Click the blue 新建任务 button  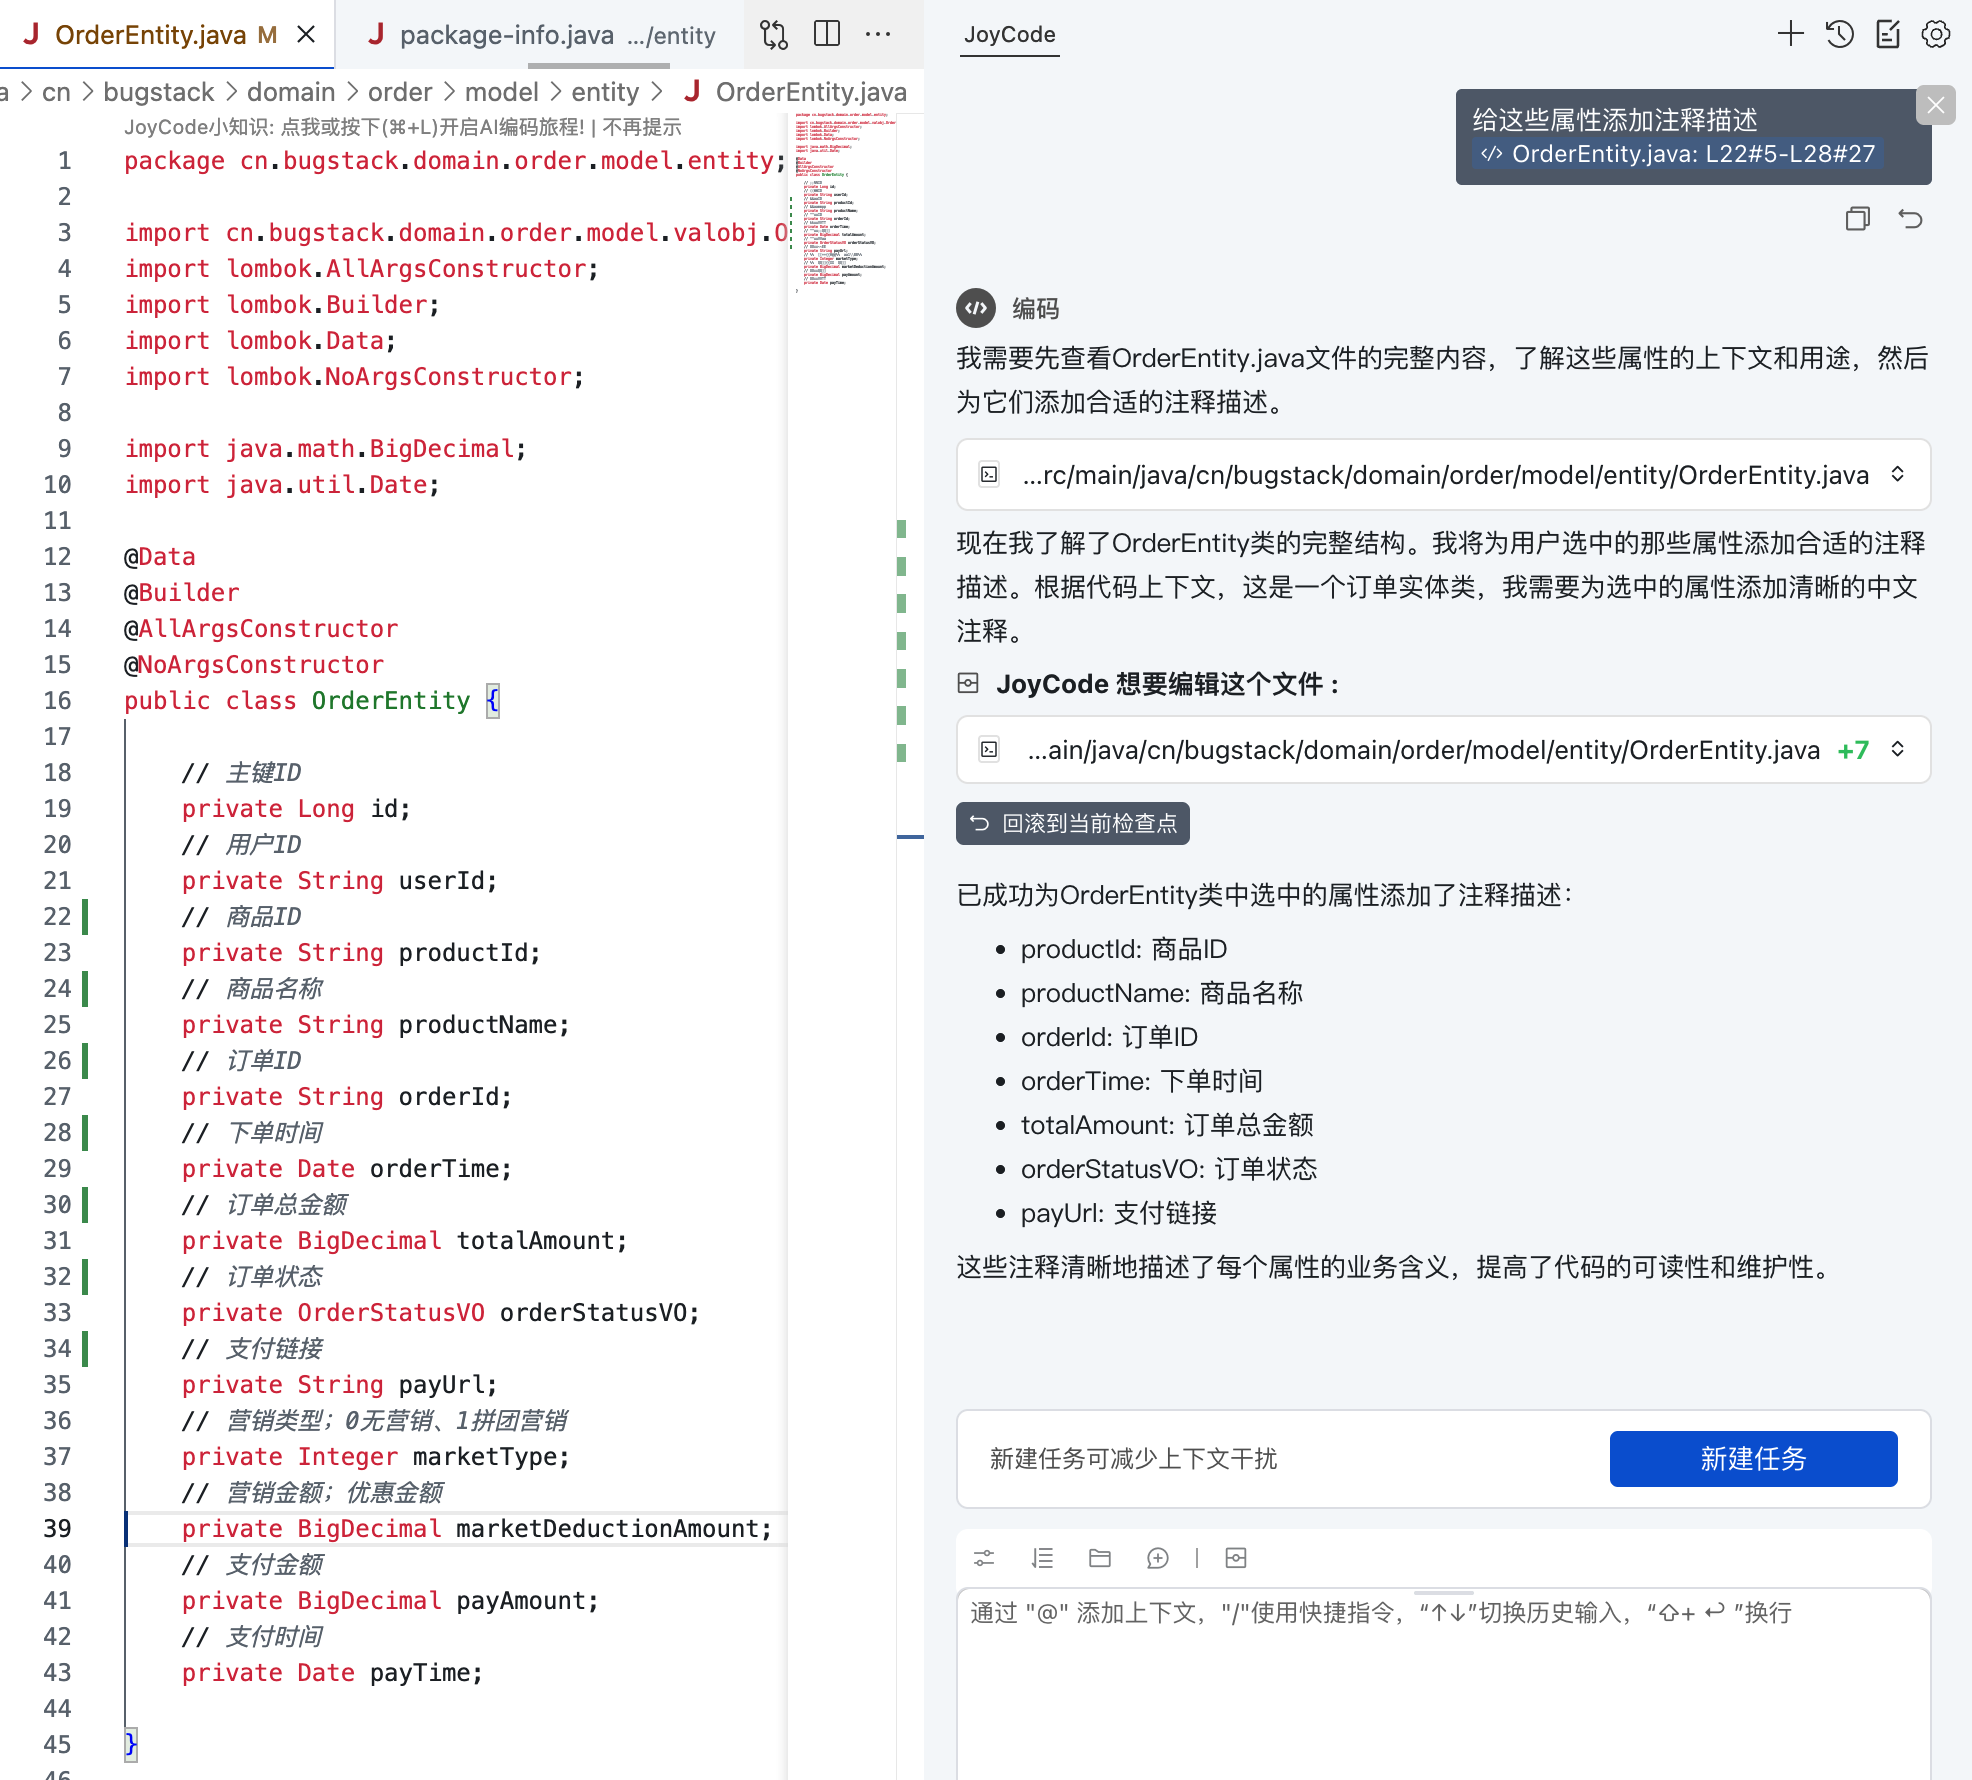(x=1752, y=1459)
